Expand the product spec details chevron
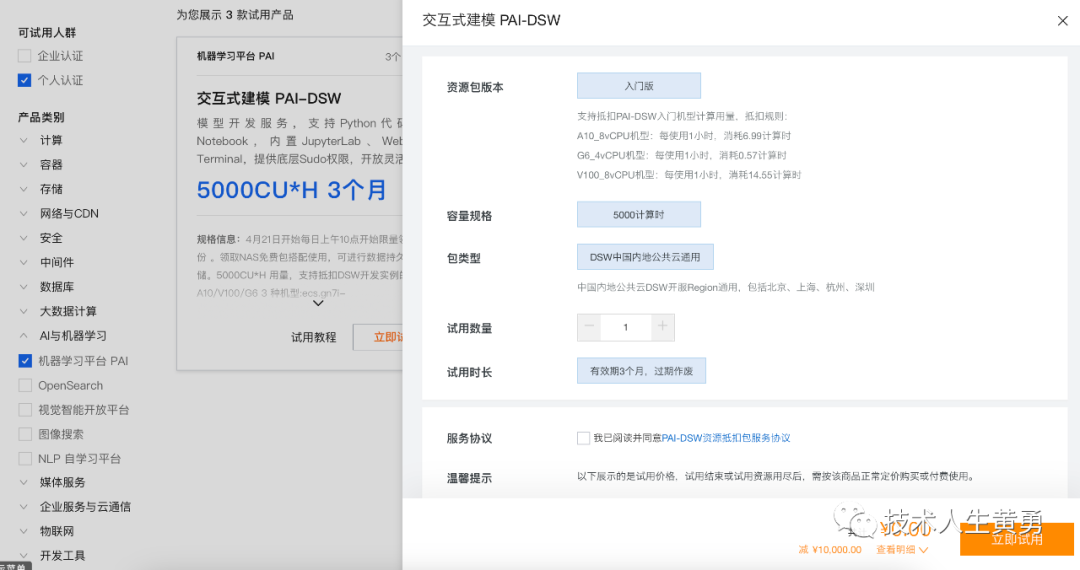Viewport: 1080px width, 570px height. click(x=318, y=303)
